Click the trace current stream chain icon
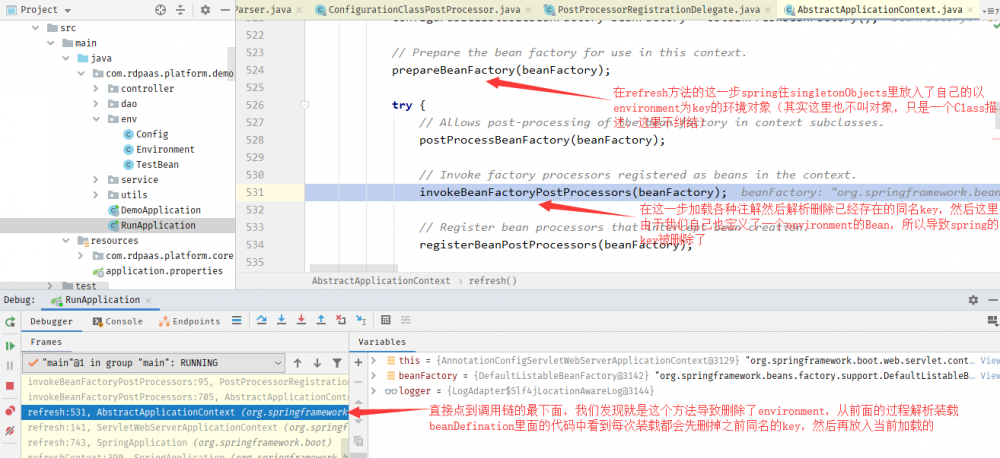 (x=406, y=320)
